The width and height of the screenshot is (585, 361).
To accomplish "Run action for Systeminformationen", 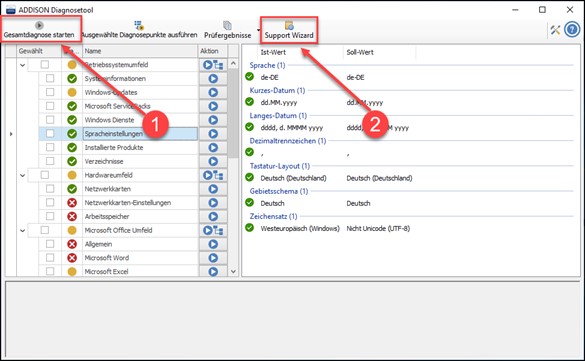I will pos(213,79).
